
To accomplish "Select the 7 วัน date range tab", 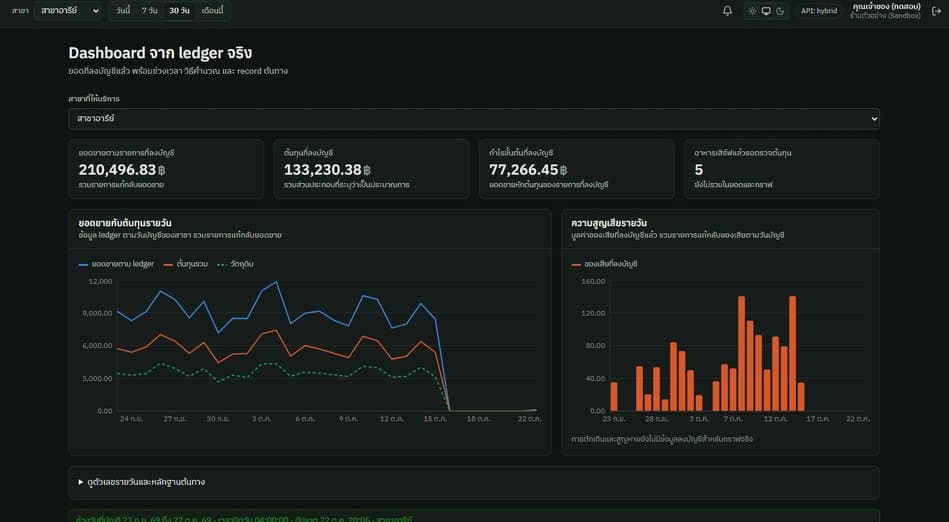I will pyautogui.click(x=149, y=11).
